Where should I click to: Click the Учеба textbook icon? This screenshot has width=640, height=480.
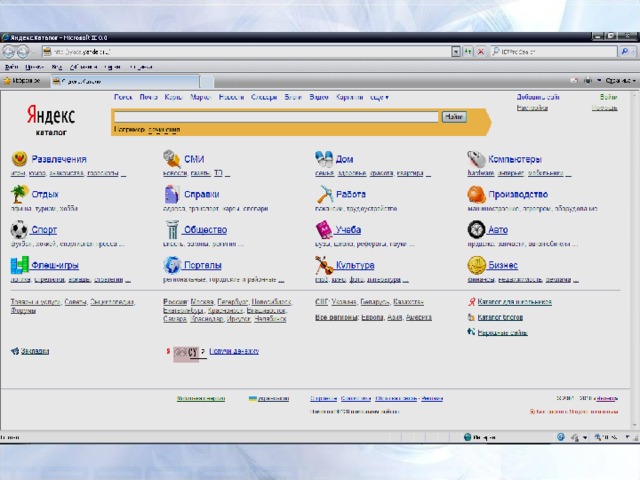[324, 230]
